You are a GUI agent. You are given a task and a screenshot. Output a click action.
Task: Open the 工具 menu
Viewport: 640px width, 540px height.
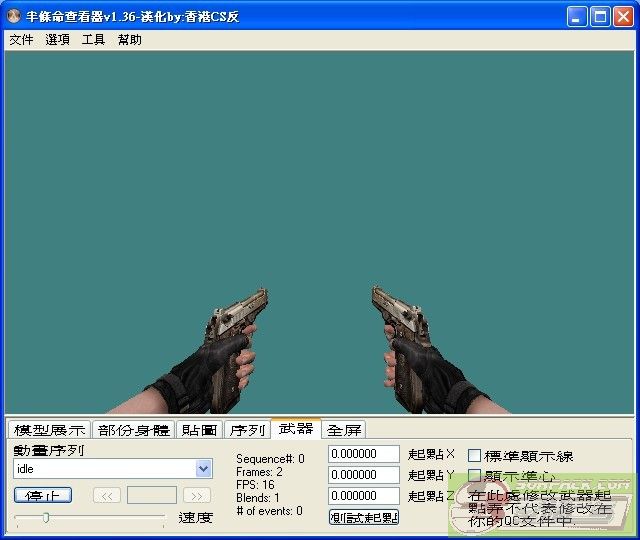tap(93, 40)
